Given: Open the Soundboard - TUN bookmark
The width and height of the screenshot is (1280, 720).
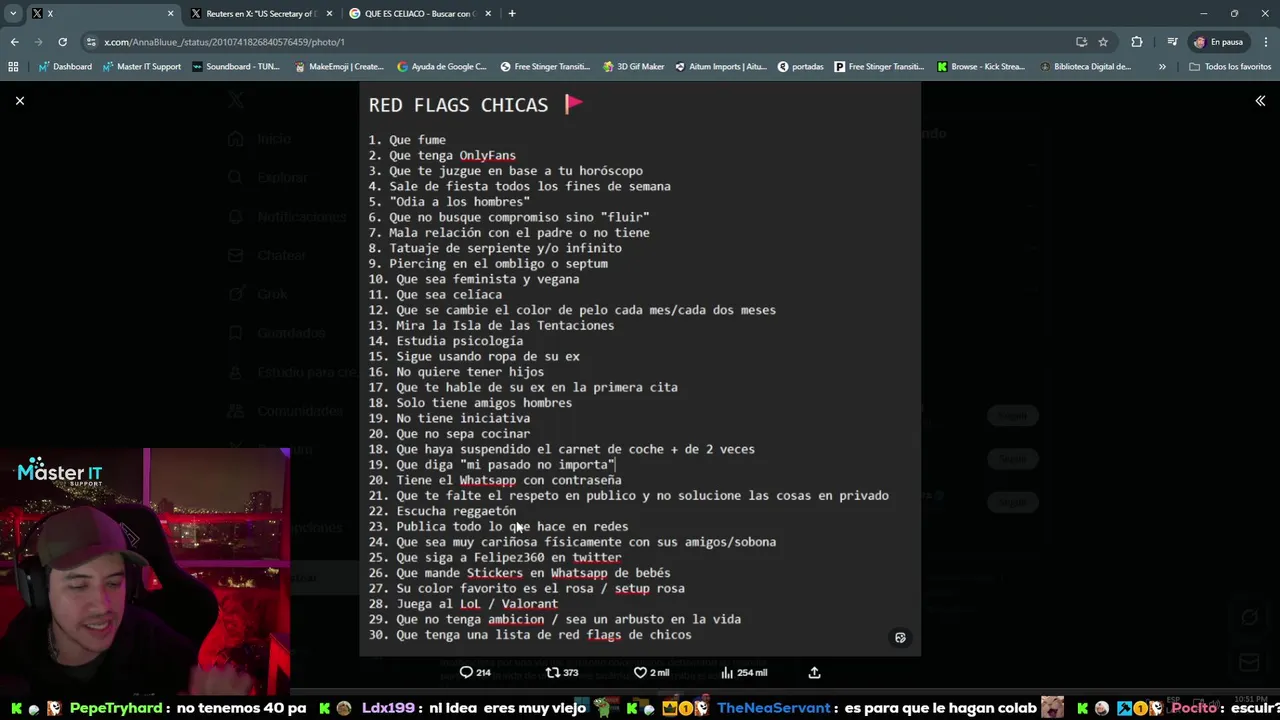Looking at the screenshot, I should [236, 67].
